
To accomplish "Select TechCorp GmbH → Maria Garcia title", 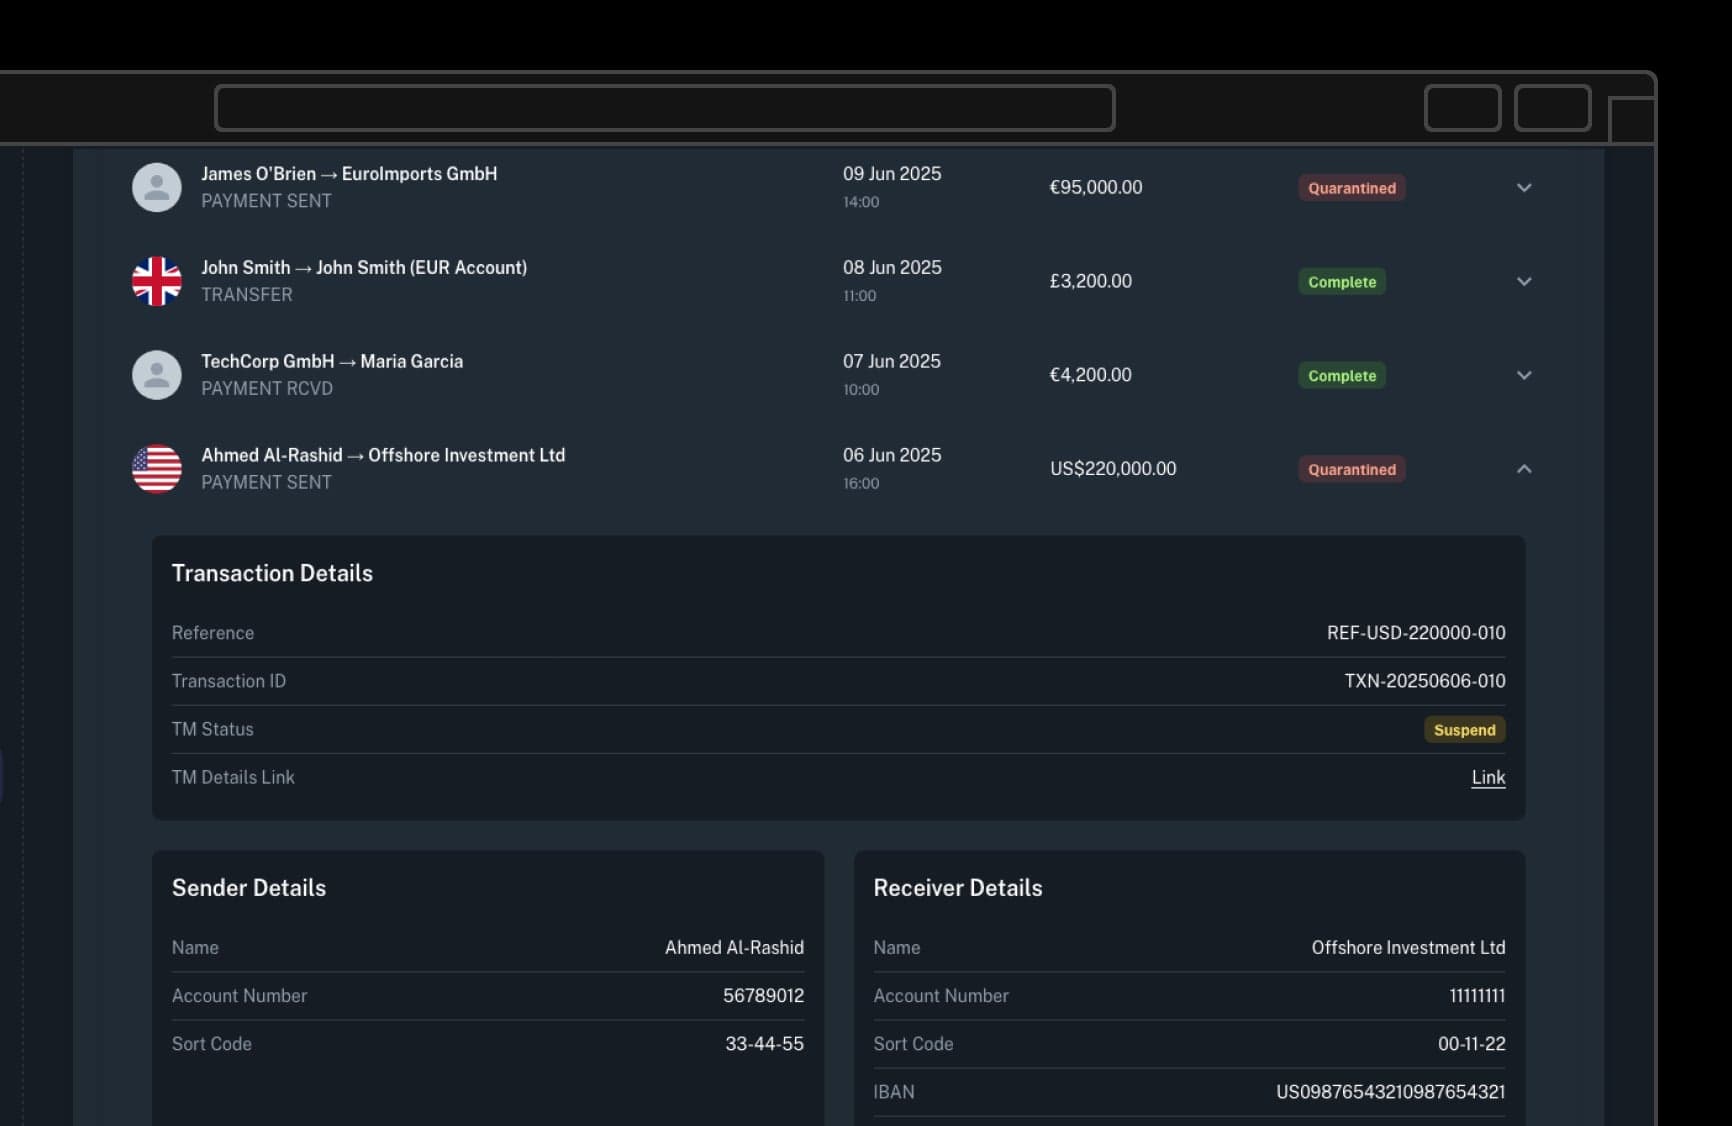I will click(x=332, y=361).
